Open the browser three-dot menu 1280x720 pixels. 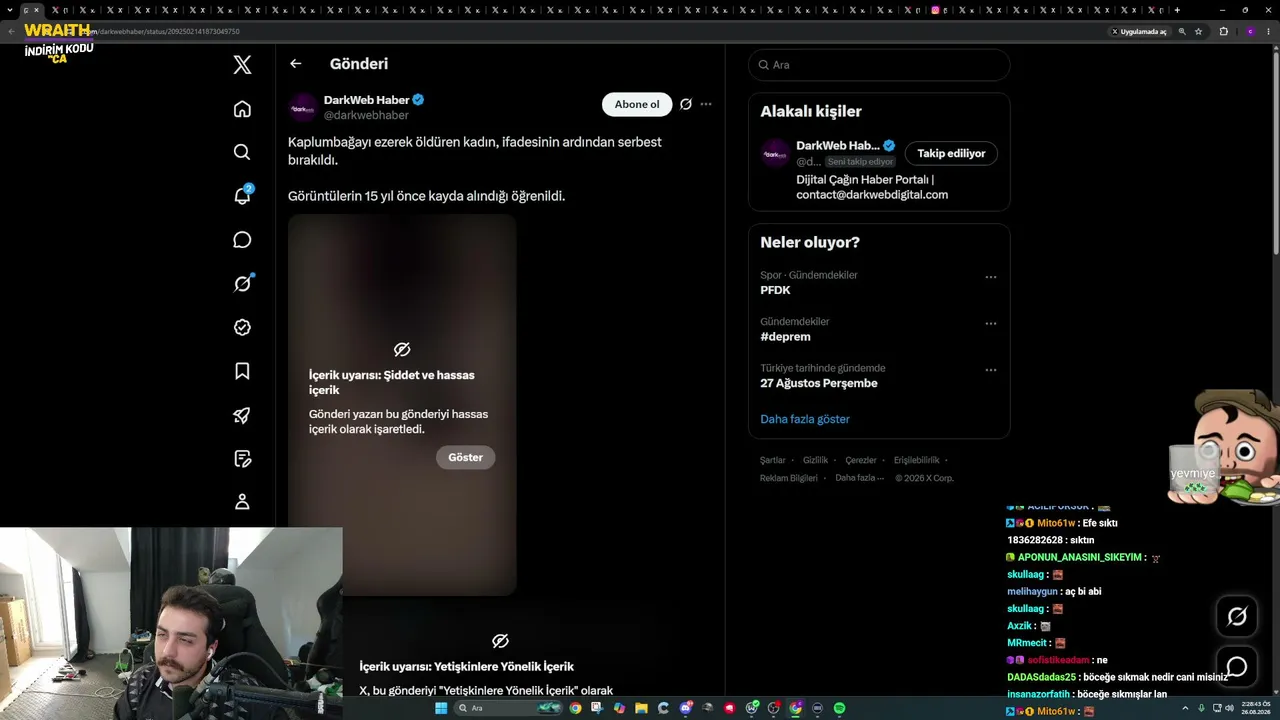tap(1269, 31)
